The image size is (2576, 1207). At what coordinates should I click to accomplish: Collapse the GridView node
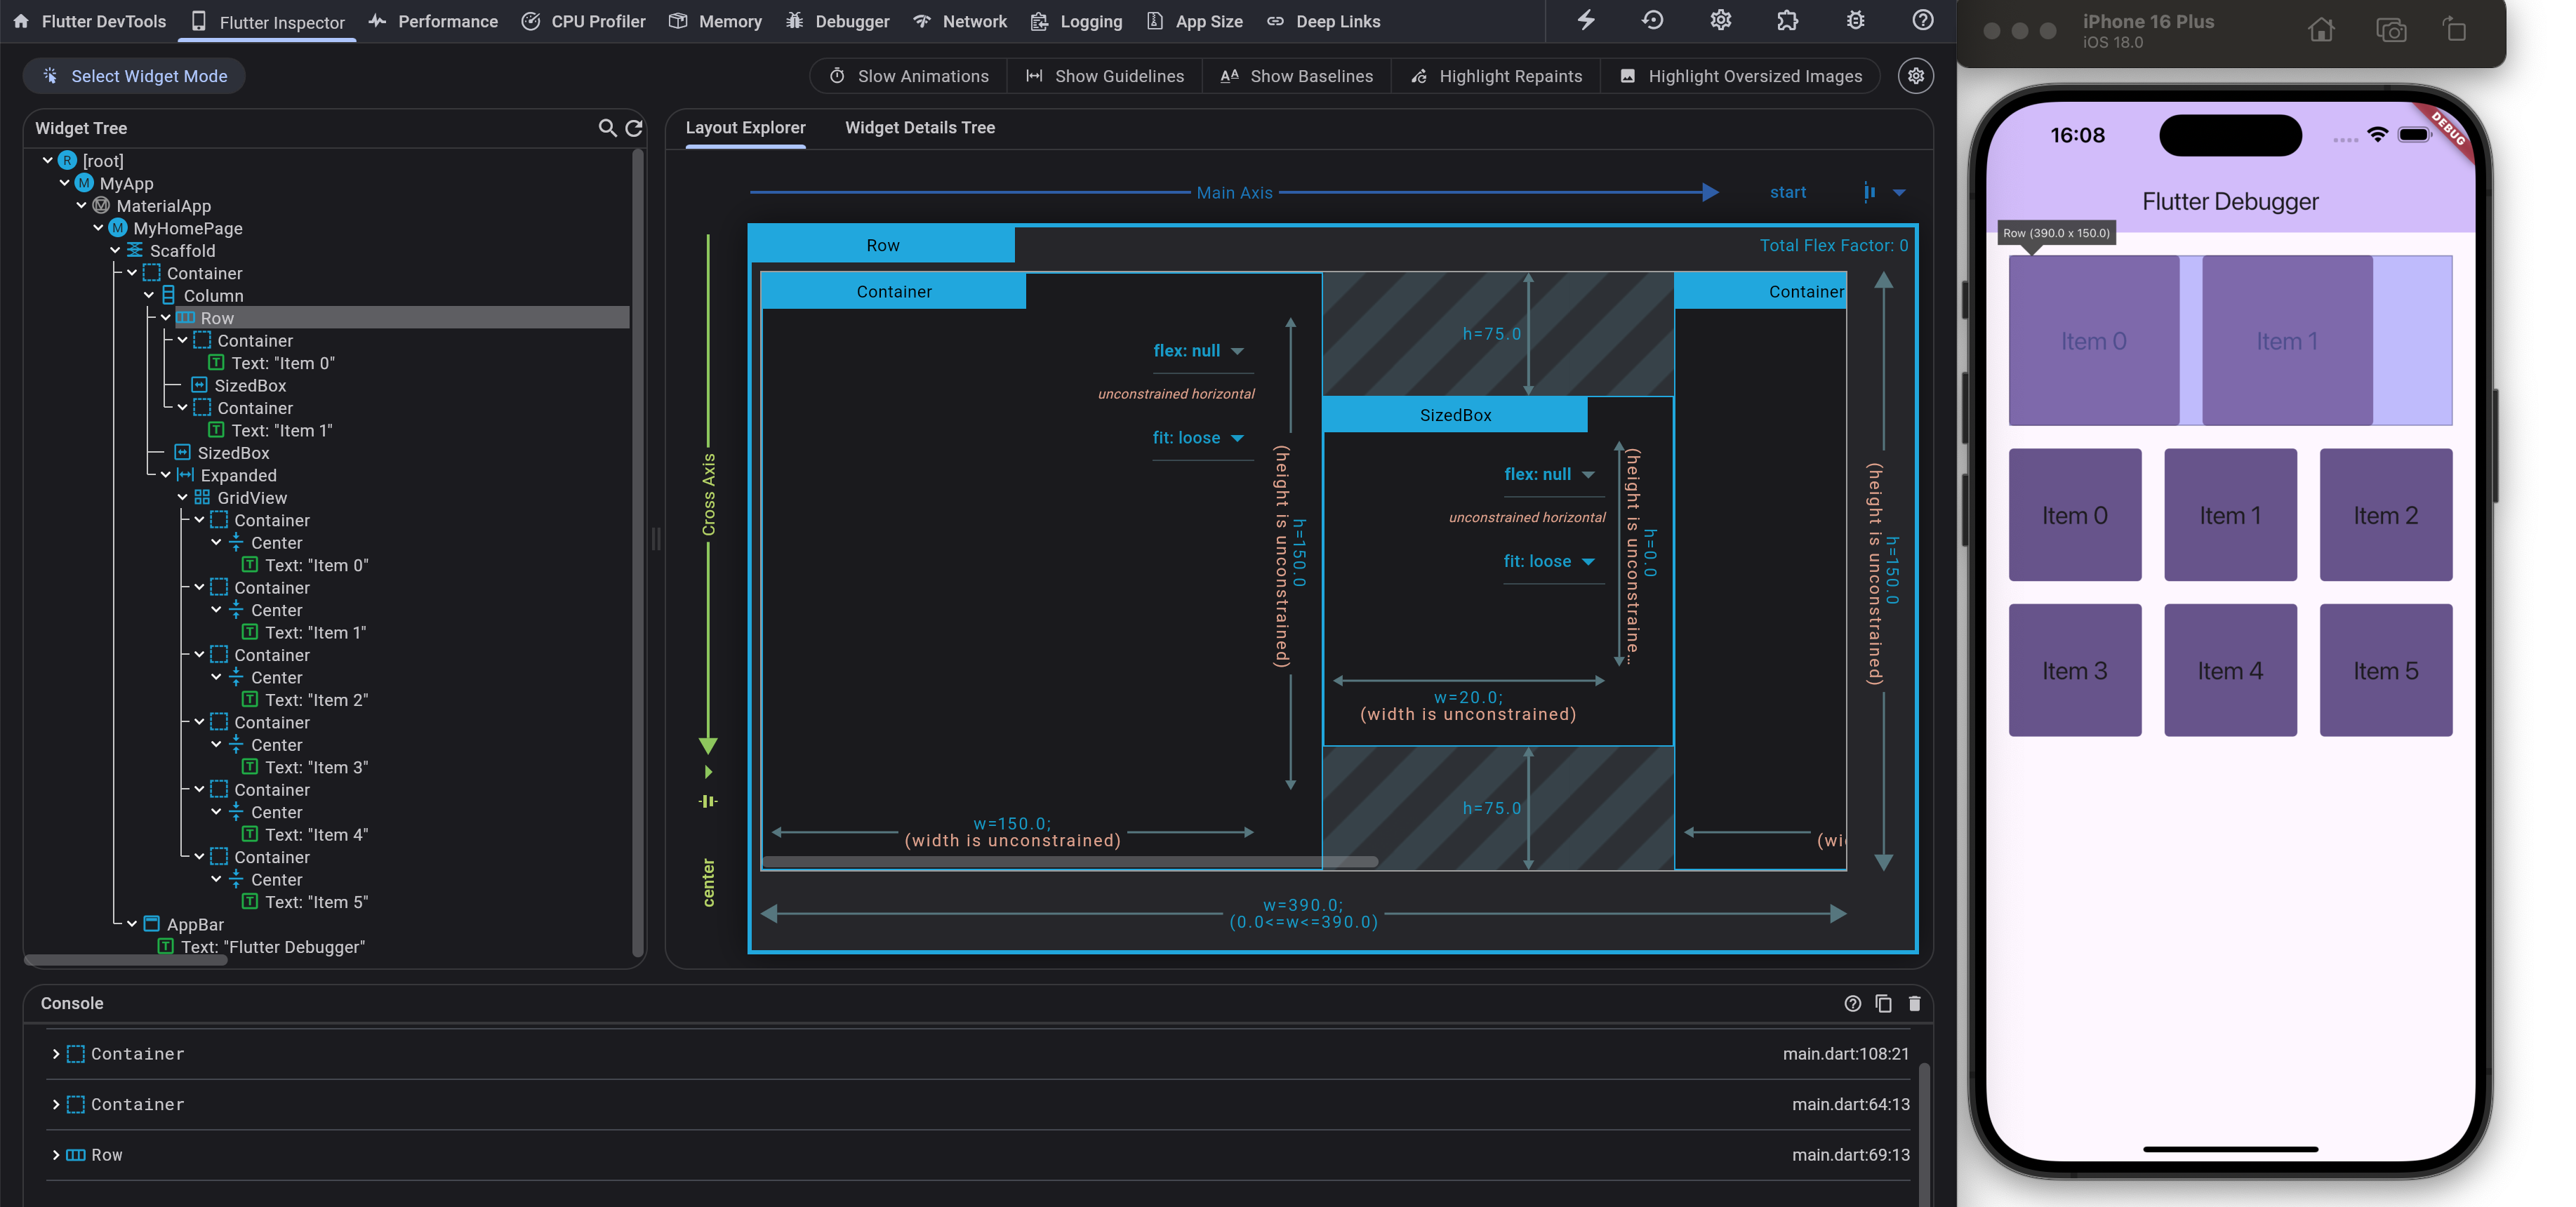(x=183, y=498)
